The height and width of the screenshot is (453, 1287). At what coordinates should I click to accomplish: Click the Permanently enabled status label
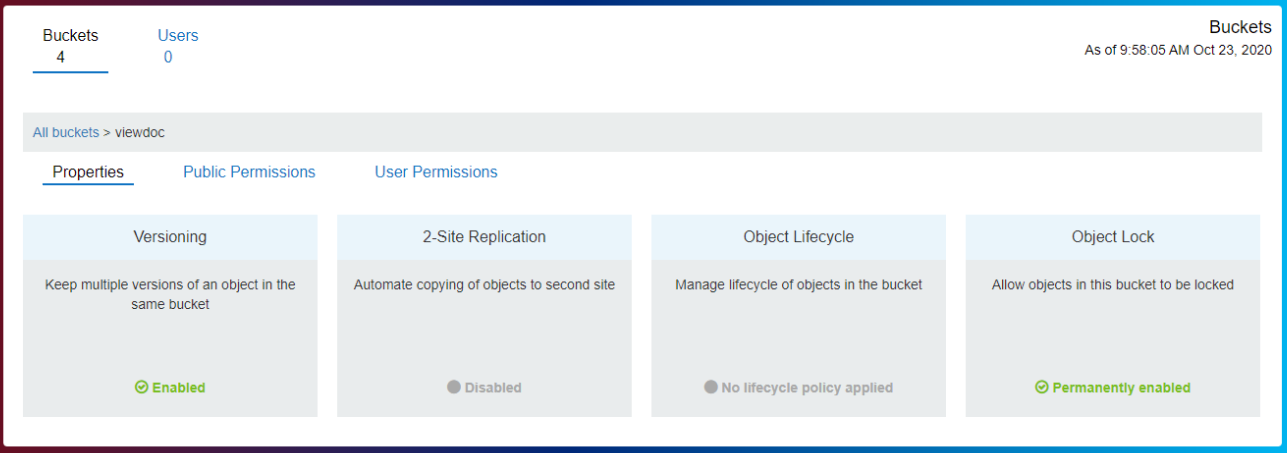point(1121,388)
